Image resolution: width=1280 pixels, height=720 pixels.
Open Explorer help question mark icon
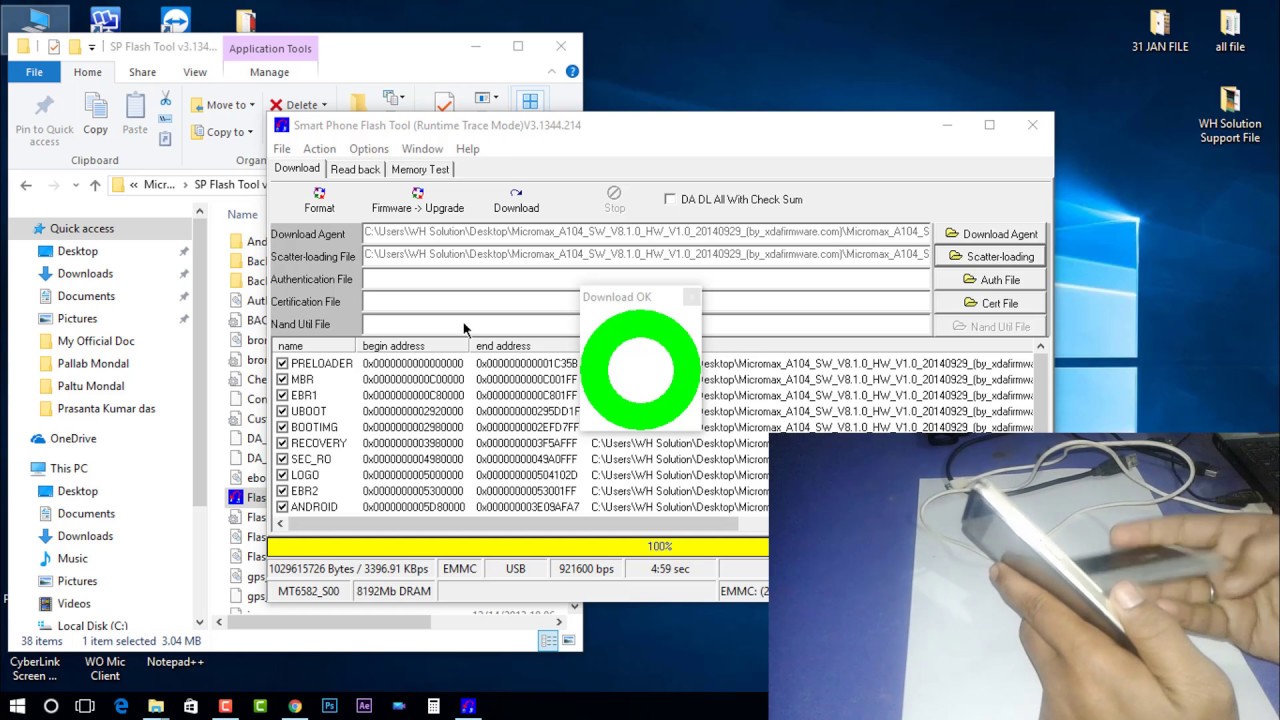[x=572, y=72]
